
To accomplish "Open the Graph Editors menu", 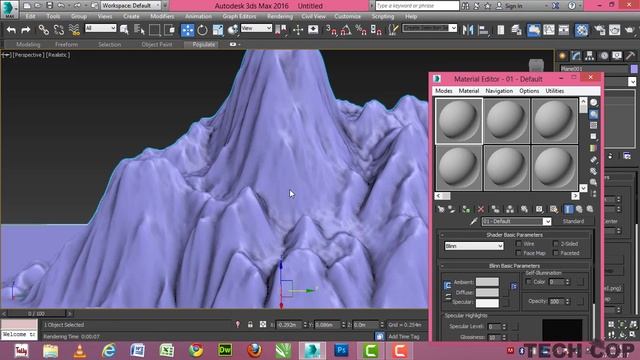I will tap(239, 16).
